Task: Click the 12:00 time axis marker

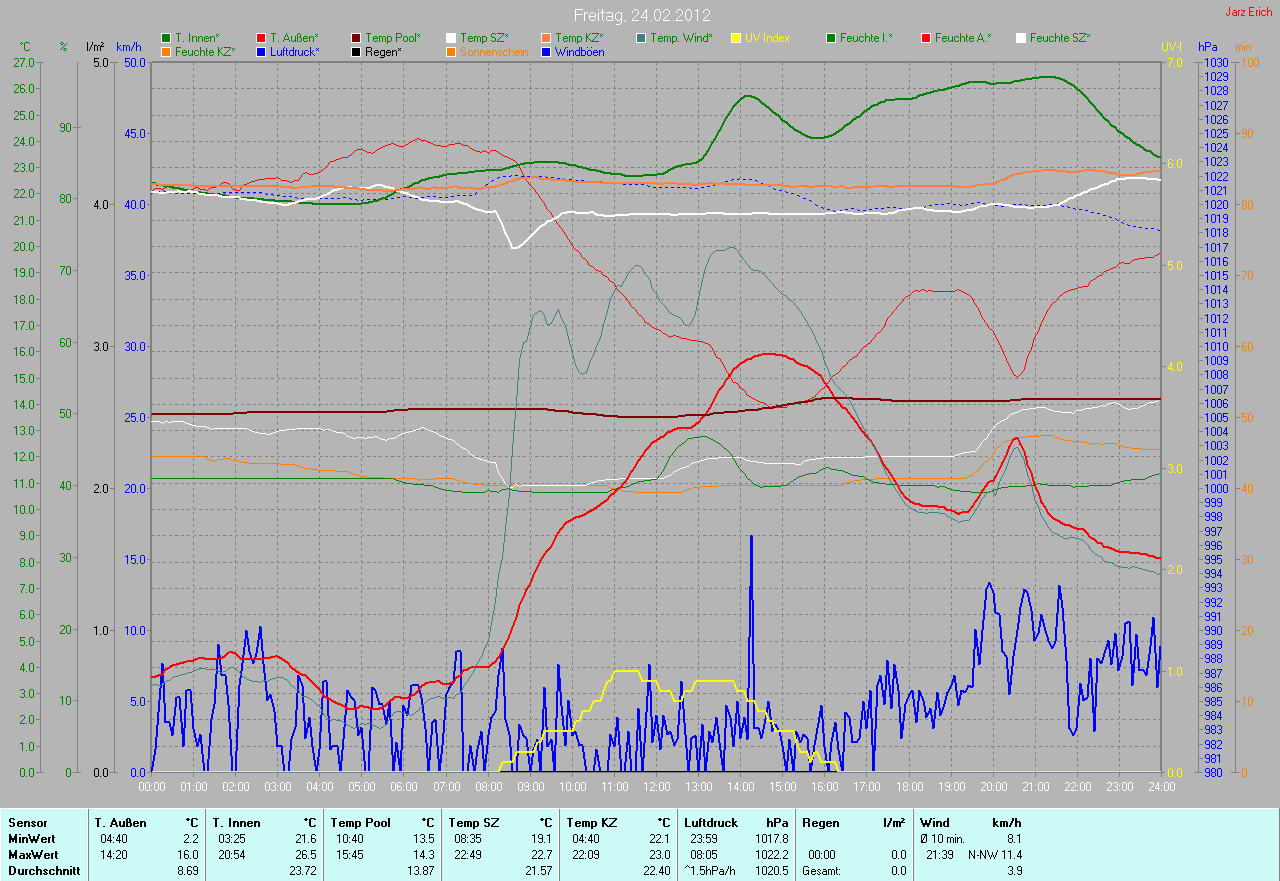Action: (x=656, y=787)
